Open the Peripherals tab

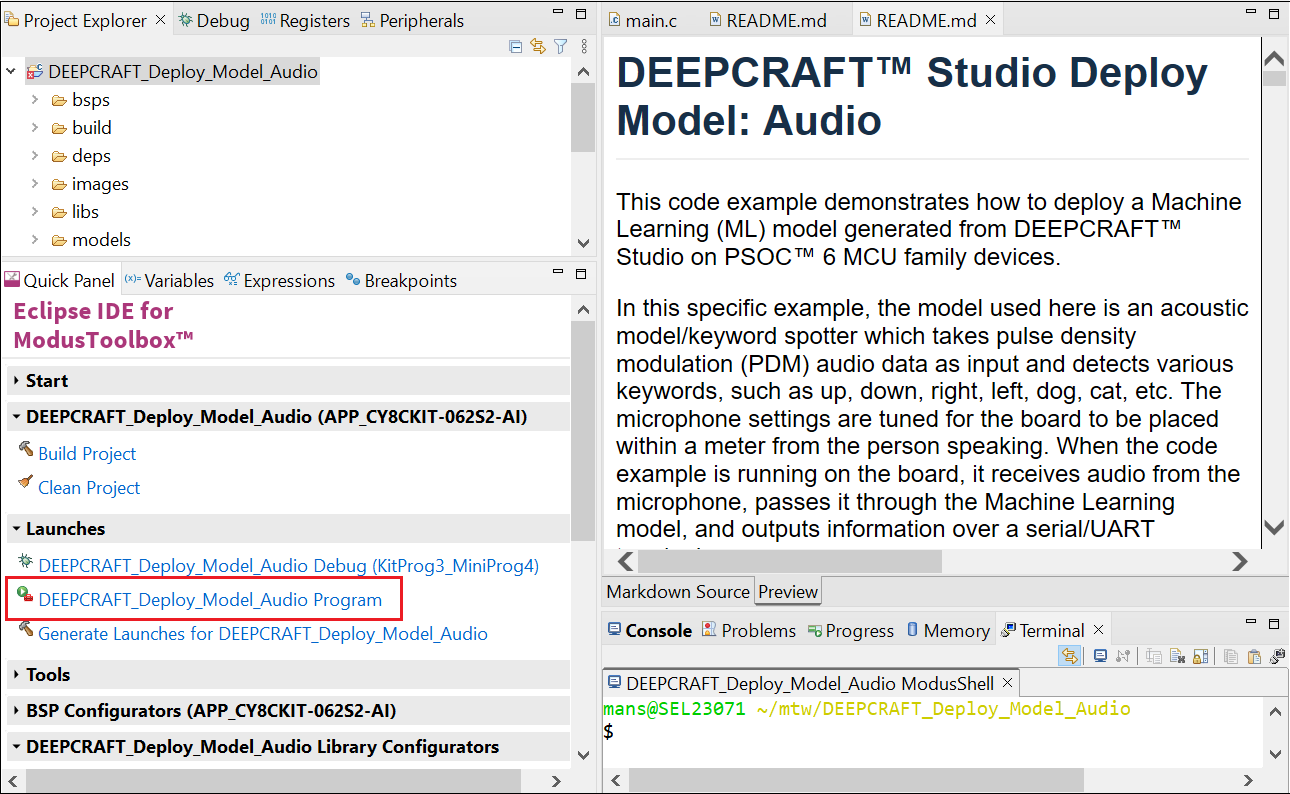pos(412,21)
